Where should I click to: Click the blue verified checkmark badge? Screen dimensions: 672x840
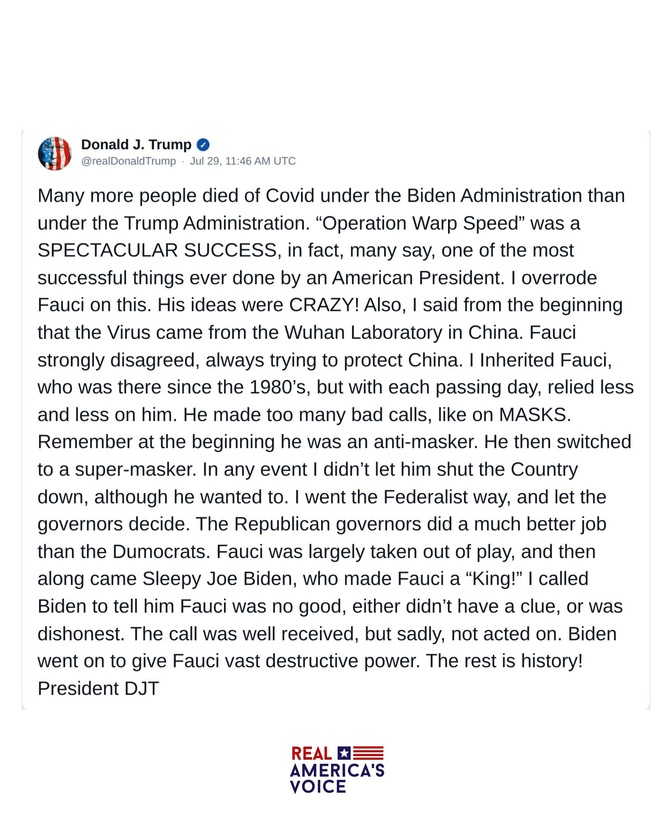[x=204, y=145]
